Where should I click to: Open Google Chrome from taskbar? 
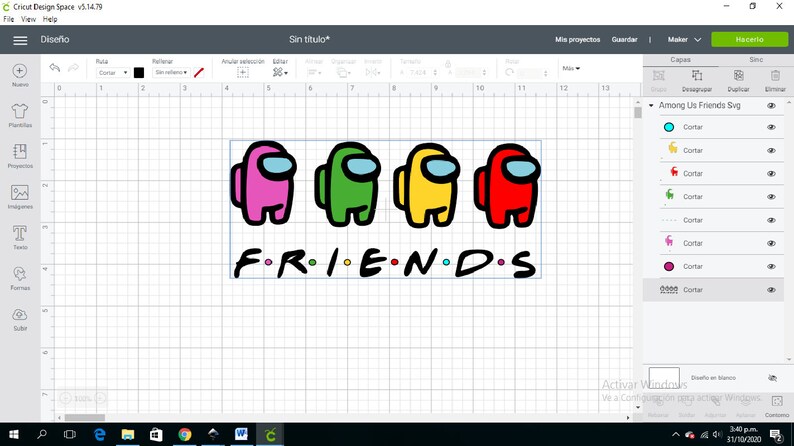click(184, 434)
